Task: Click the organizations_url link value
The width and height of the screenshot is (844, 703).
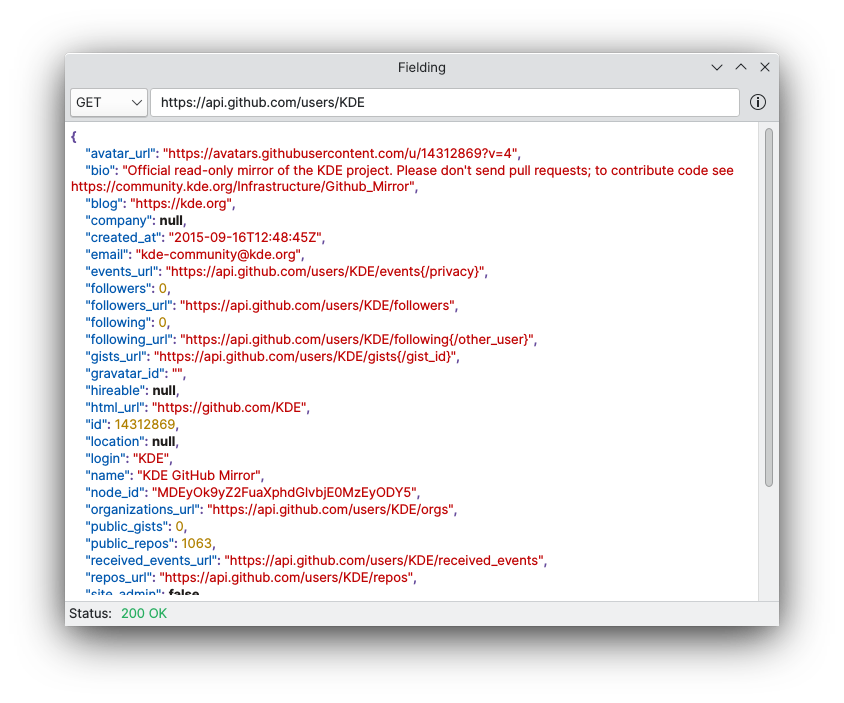Action: pos(331,509)
